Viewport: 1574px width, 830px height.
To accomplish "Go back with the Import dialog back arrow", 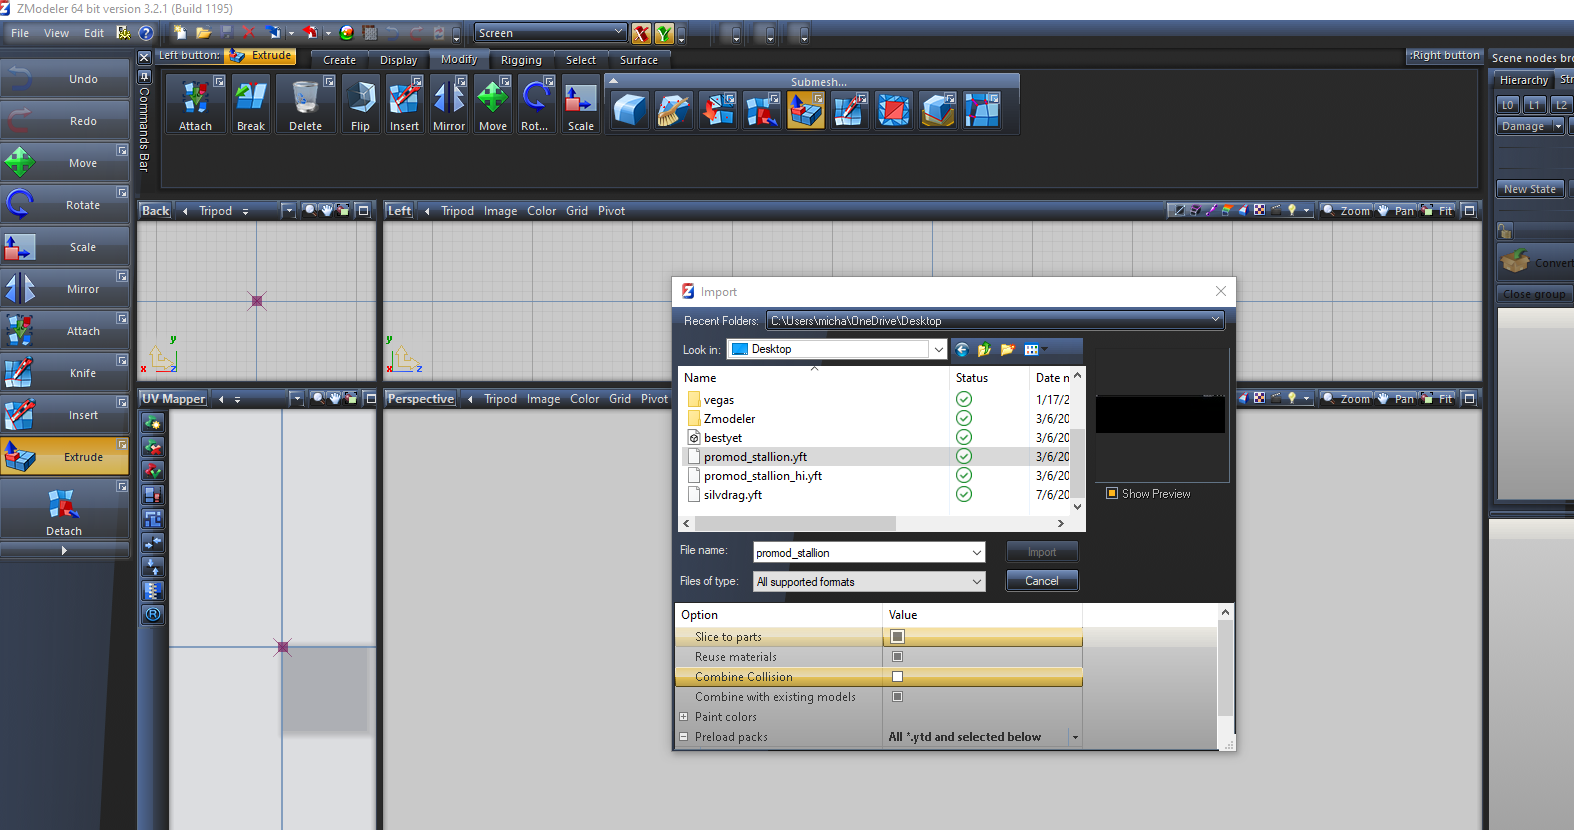I will [962, 349].
